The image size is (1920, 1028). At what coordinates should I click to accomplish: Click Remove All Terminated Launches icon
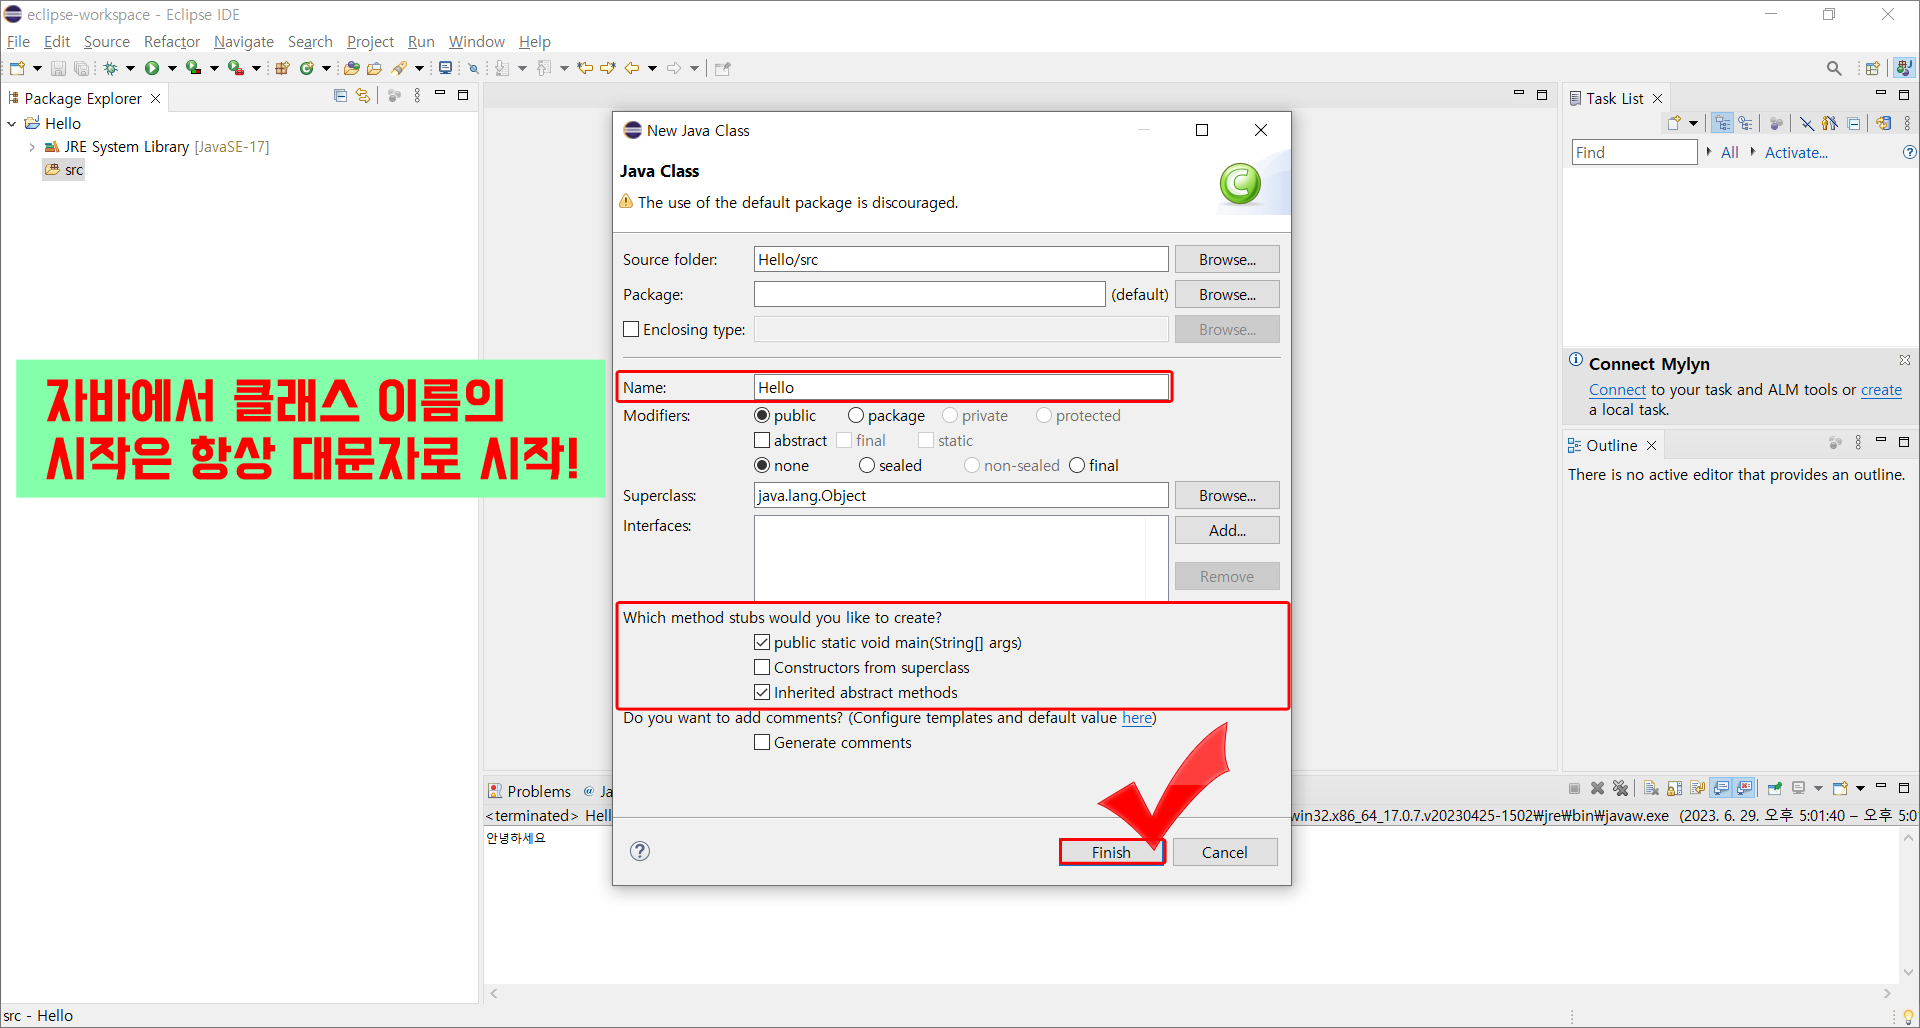(x=1621, y=788)
